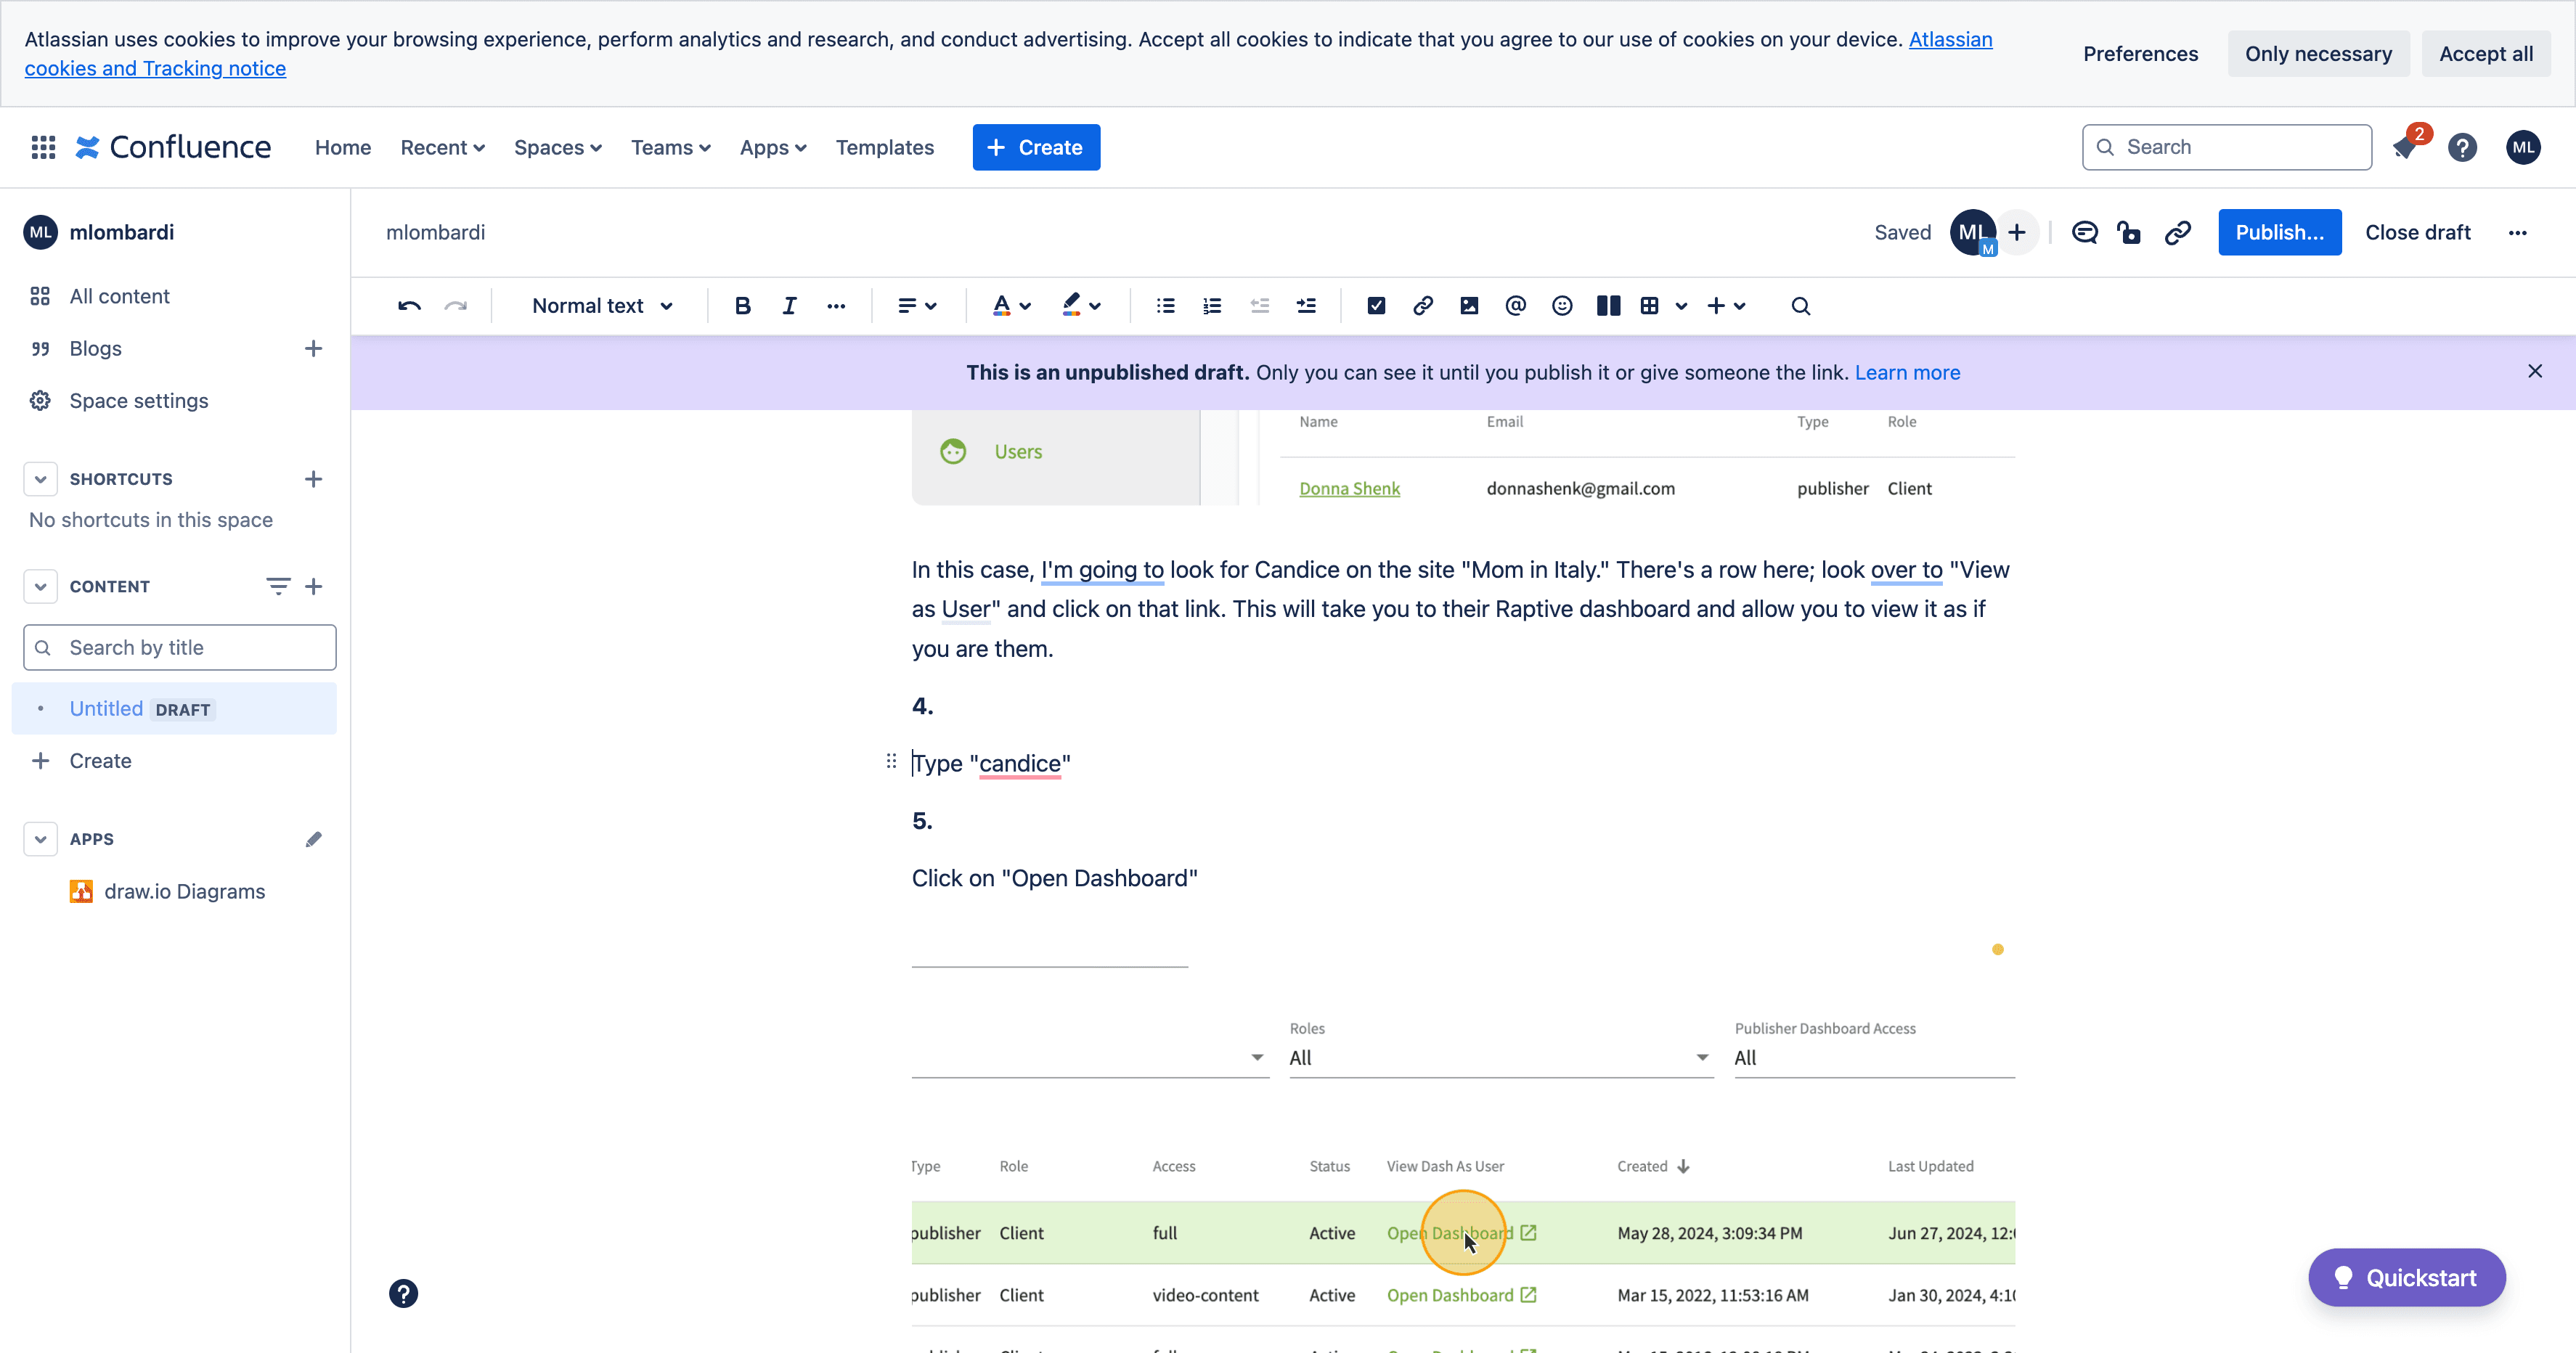Copy the draft link
Viewport: 2576px width, 1353px height.
tap(2178, 233)
